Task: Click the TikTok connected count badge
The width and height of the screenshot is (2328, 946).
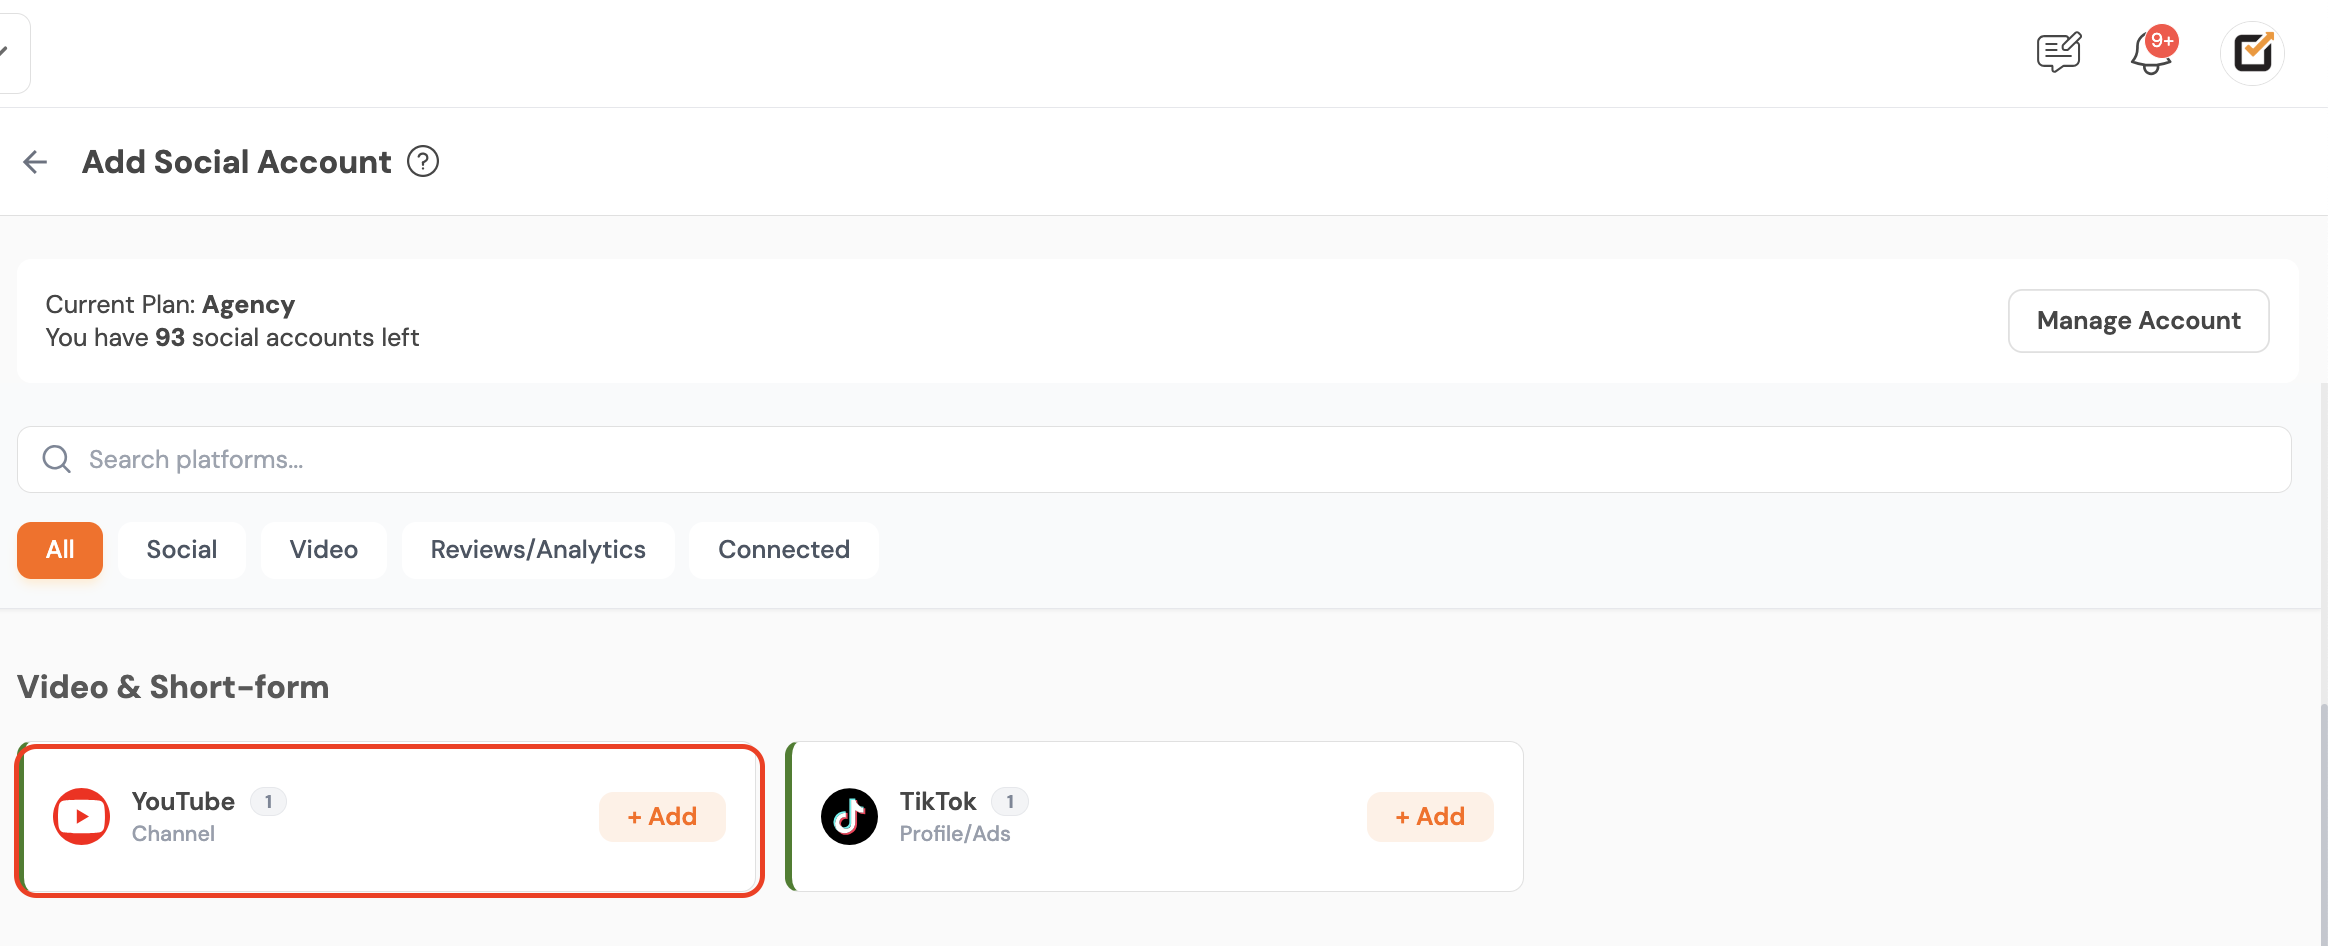Action: coord(1010,802)
